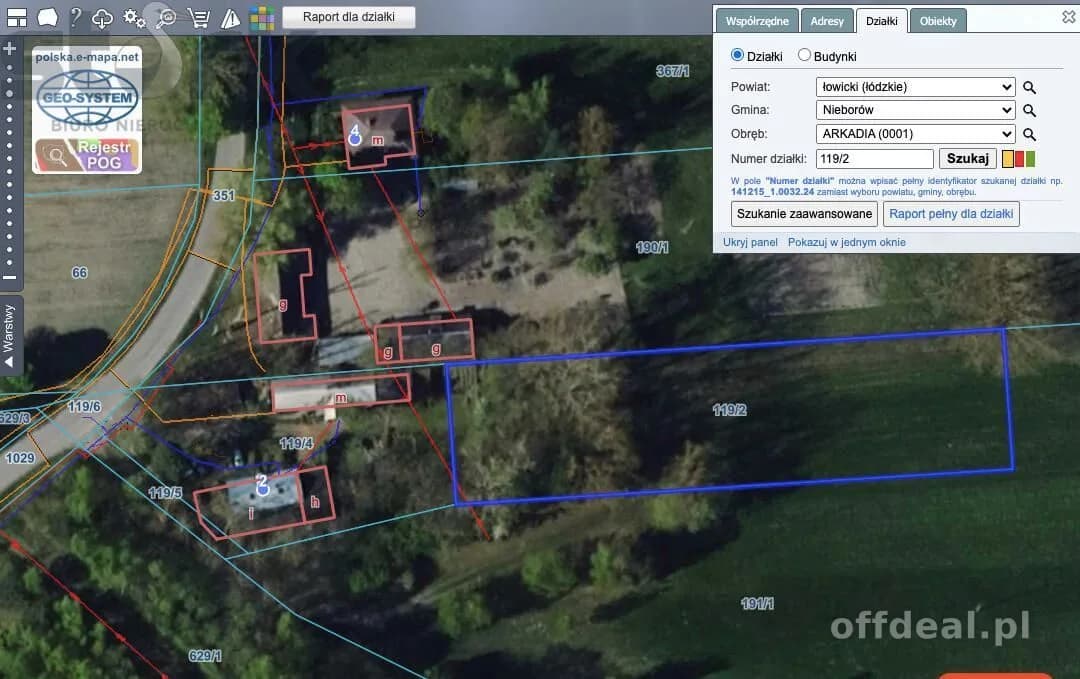The image size is (1080, 679).
Task: Click the map region shape icon
Action: [x=48, y=17]
